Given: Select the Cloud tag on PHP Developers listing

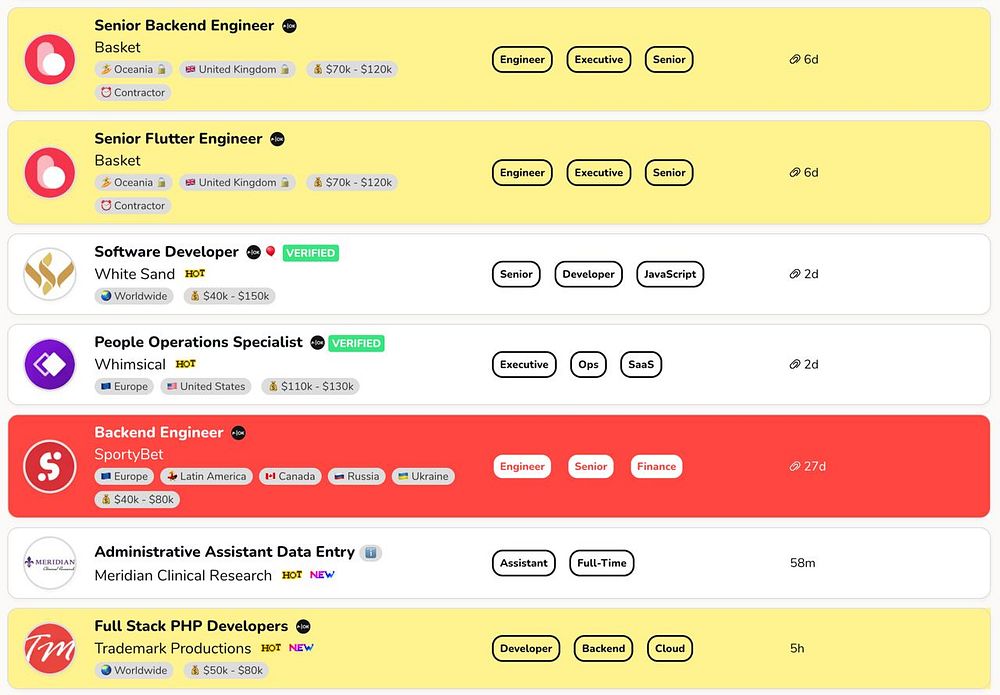Looking at the screenshot, I should [x=670, y=648].
